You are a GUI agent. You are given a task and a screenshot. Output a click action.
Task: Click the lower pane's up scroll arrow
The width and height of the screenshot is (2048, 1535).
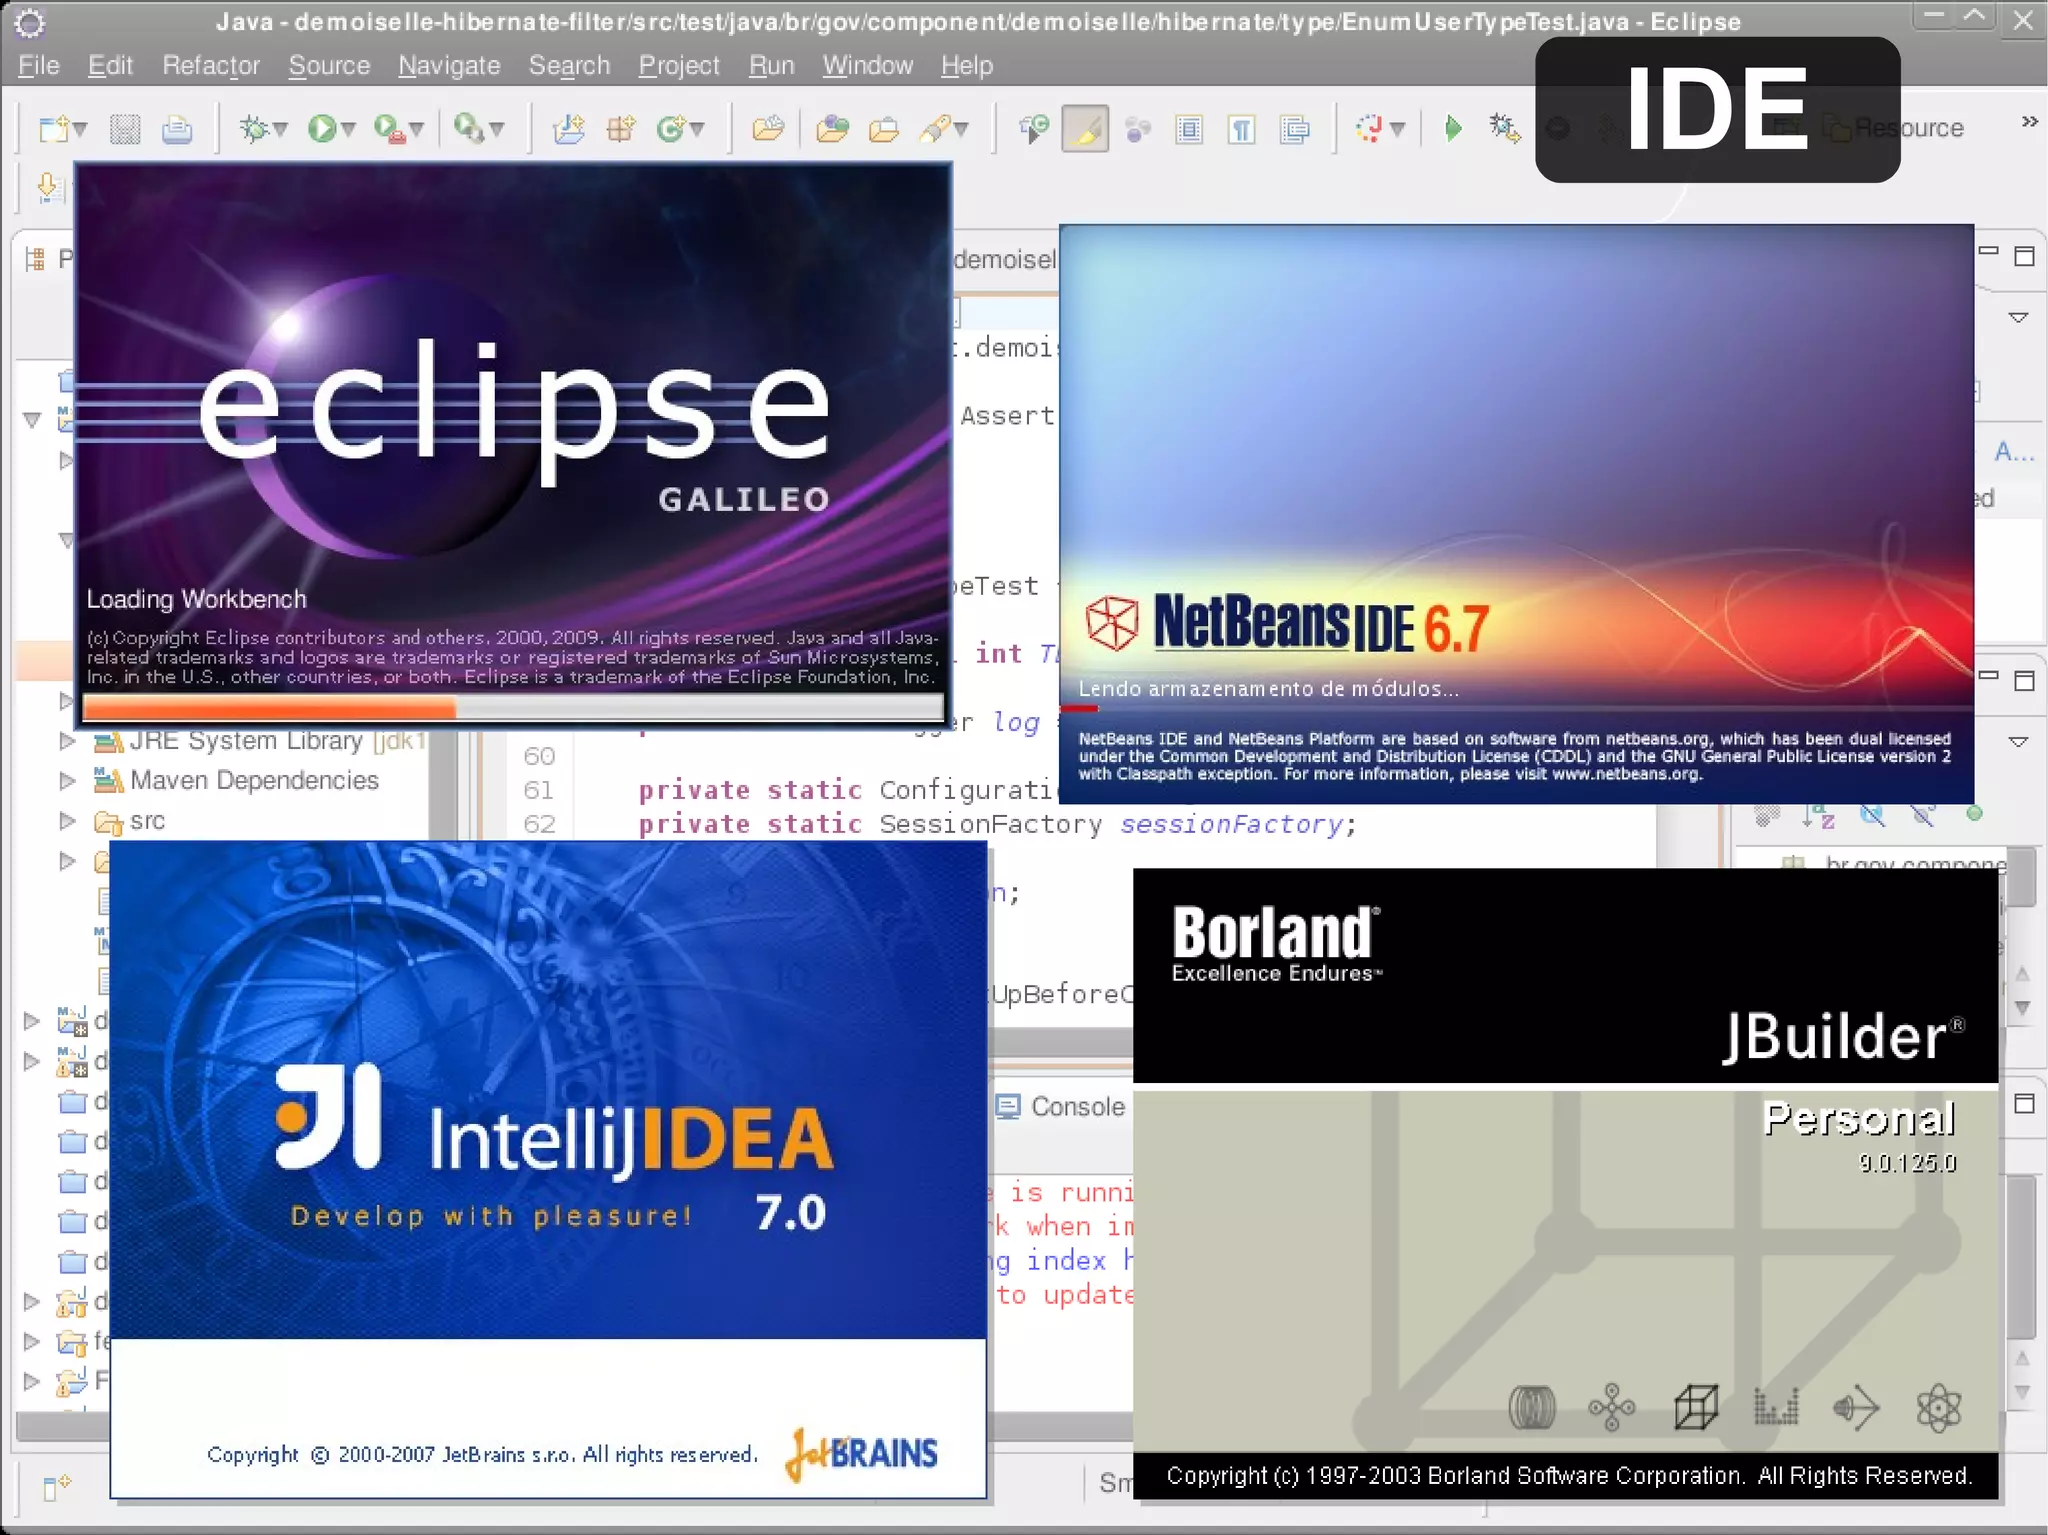click(x=2022, y=1358)
